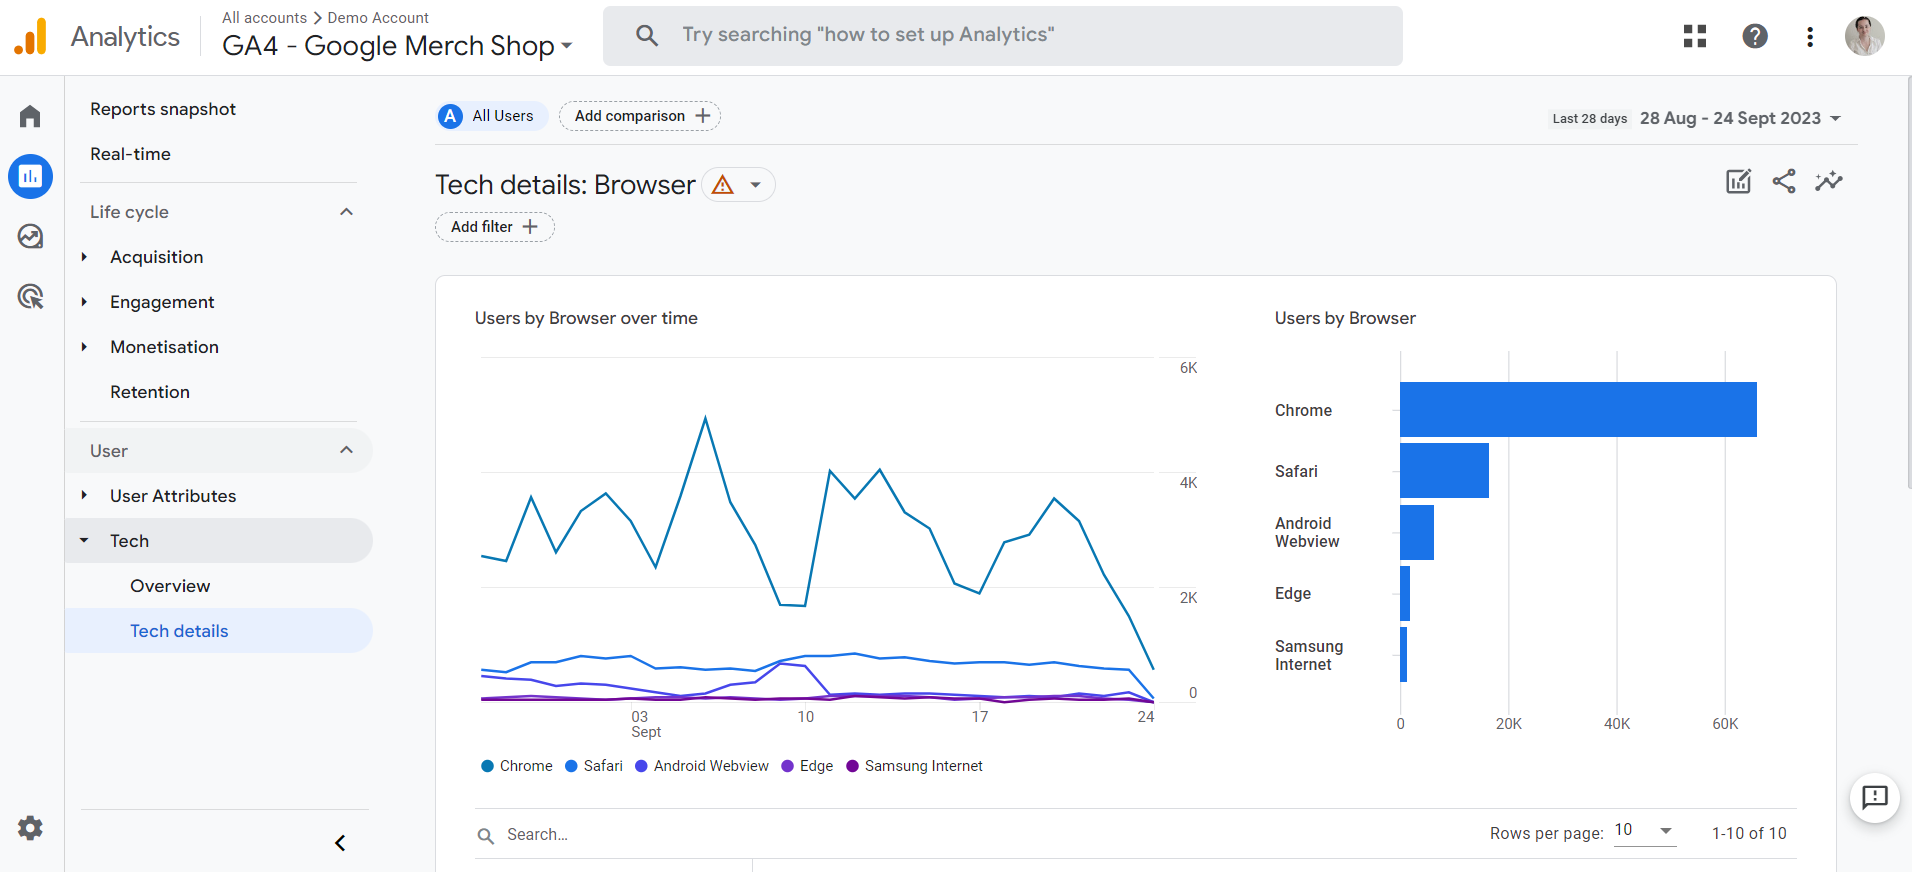Open the Insights sparkline icon

coord(1829,181)
